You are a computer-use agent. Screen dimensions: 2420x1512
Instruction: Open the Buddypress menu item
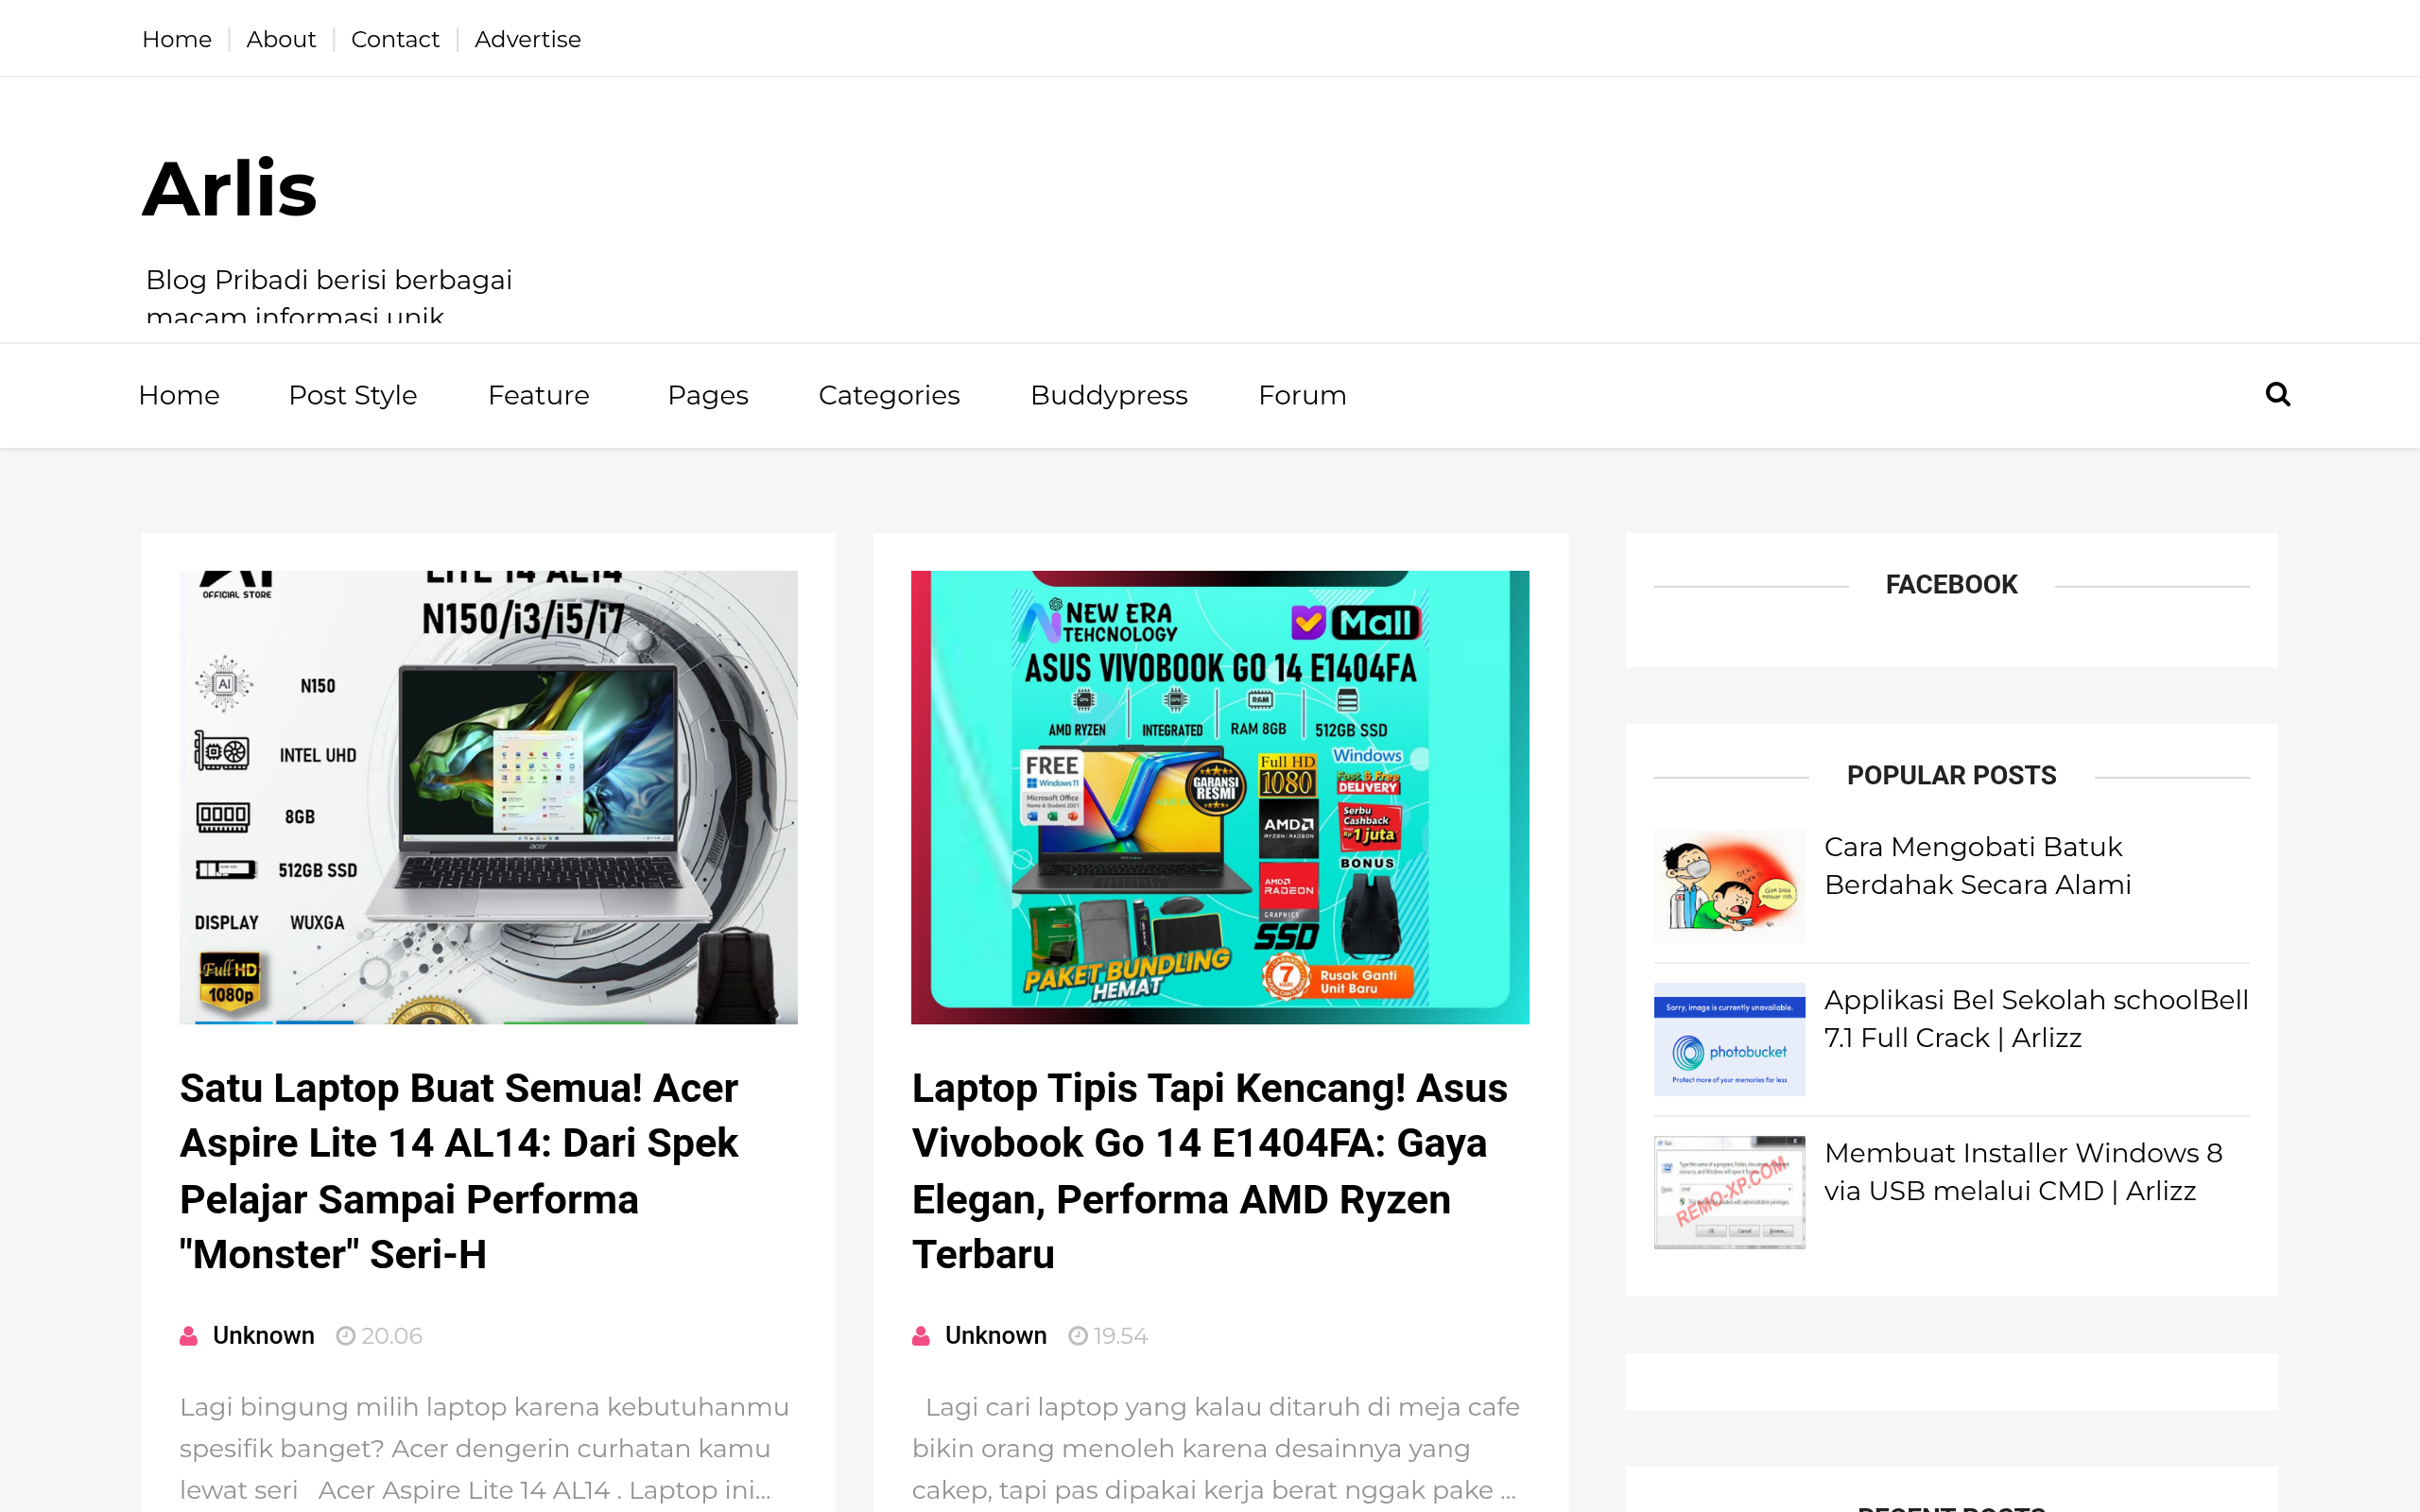(x=1108, y=395)
